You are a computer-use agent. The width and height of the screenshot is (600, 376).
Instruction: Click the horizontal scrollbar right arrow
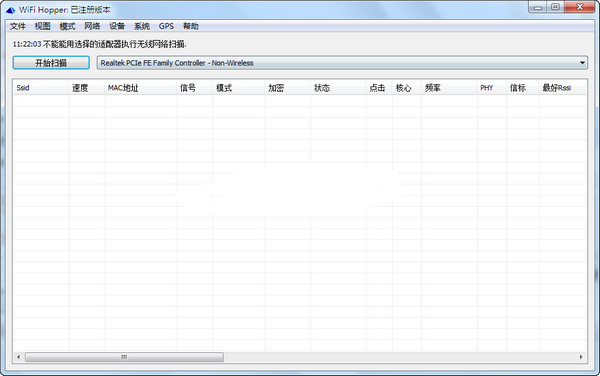coord(581,357)
